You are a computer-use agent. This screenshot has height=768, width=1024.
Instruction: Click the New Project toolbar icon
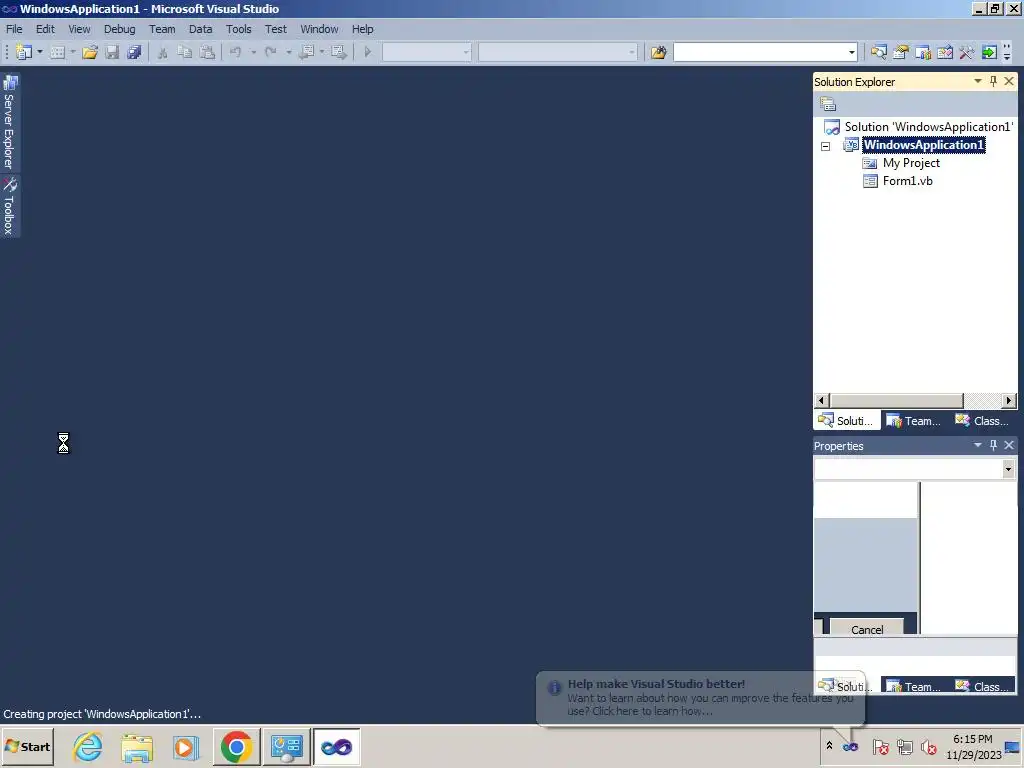[24, 52]
